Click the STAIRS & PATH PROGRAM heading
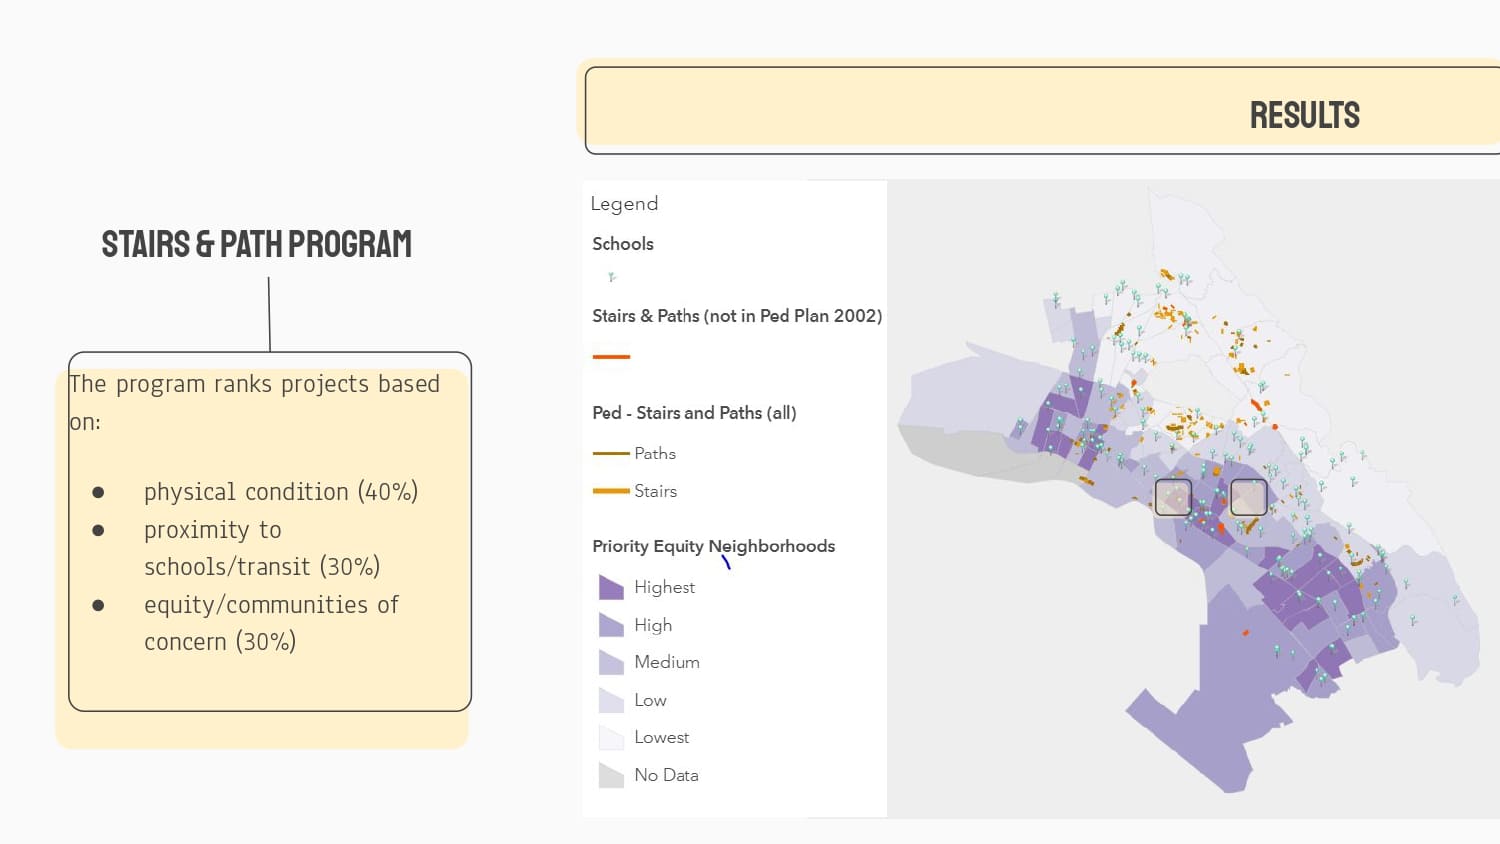This screenshot has height=844, width=1500. point(257,244)
